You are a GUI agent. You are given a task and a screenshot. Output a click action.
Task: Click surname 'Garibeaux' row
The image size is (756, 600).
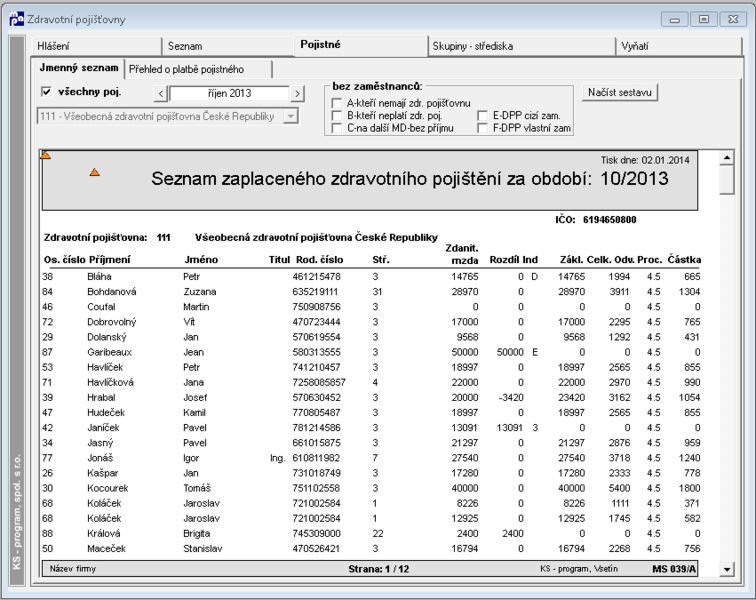click(109, 352)
